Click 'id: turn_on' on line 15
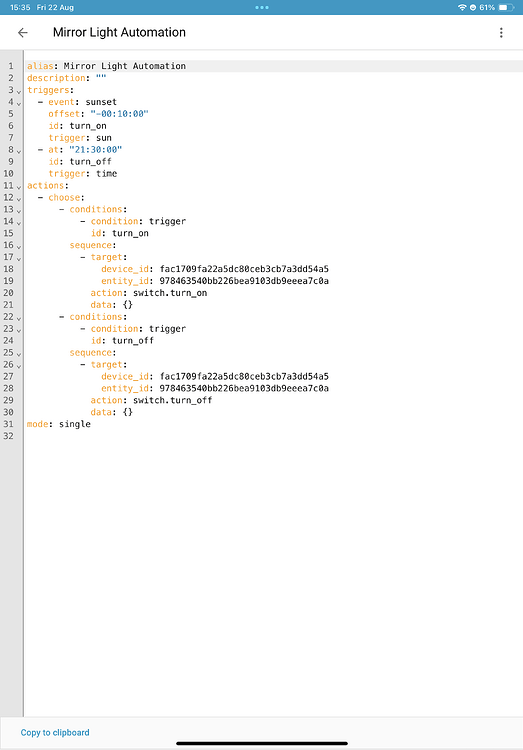Screen dimensions: 523x750 tap(120, 233)
